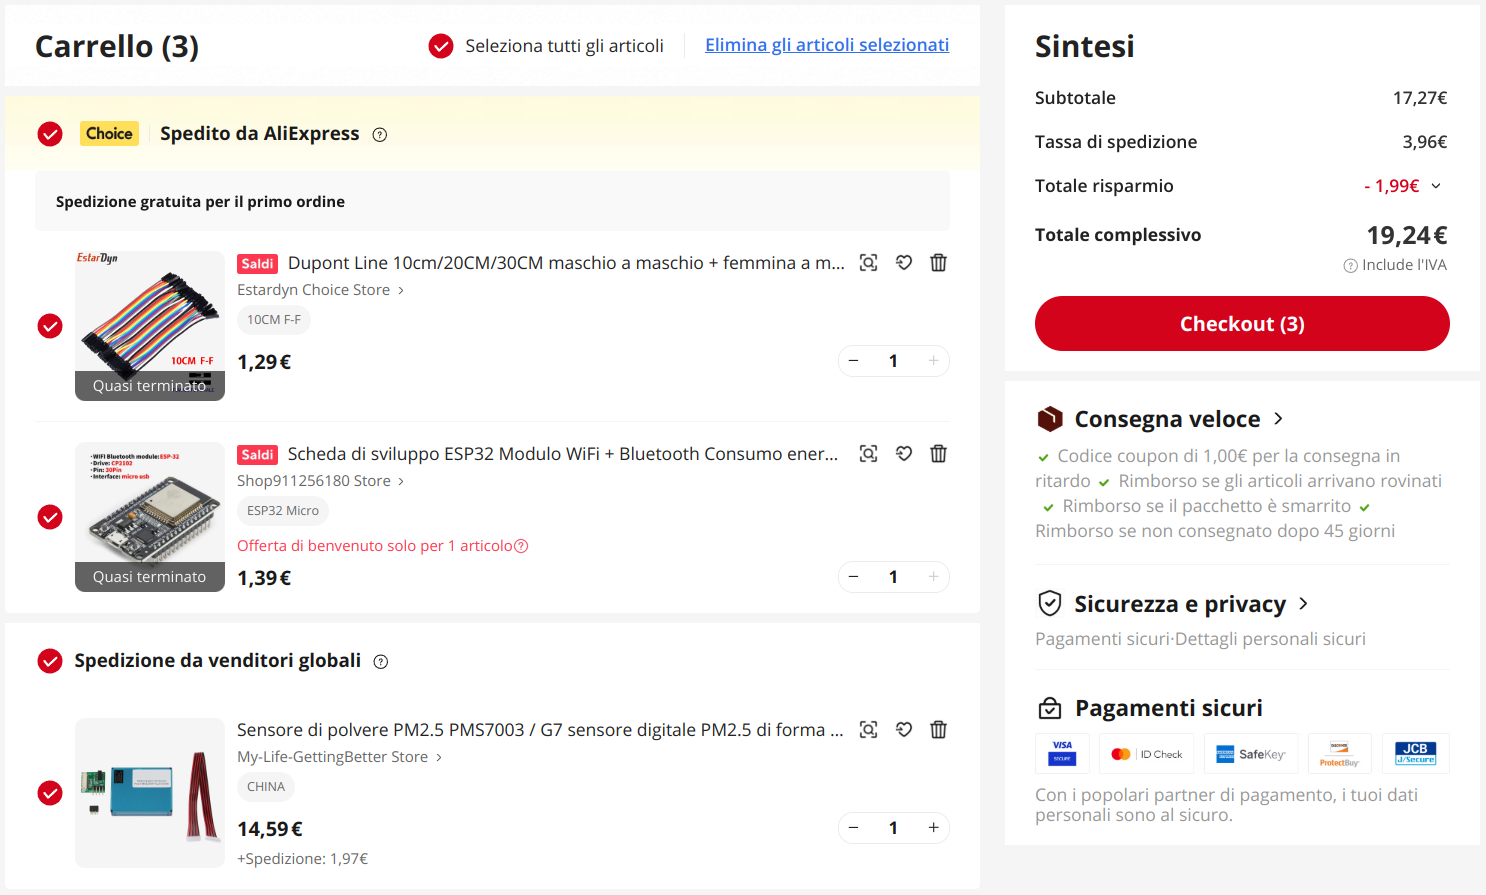Delete ESP32 board with trash icon
1486x895 pixels.
tap(938, 454)
